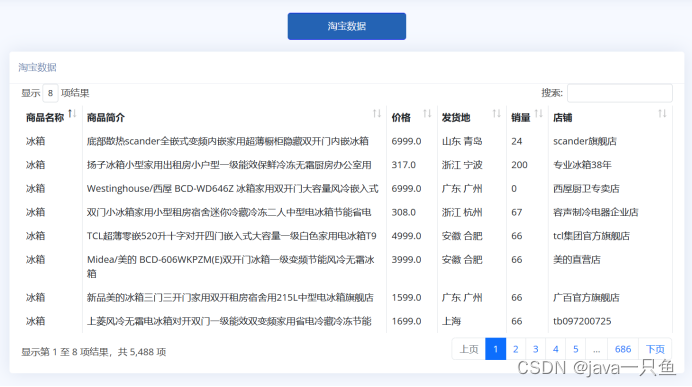Click 价格 header text
This screenshot has height=387, width=692.
401,118
